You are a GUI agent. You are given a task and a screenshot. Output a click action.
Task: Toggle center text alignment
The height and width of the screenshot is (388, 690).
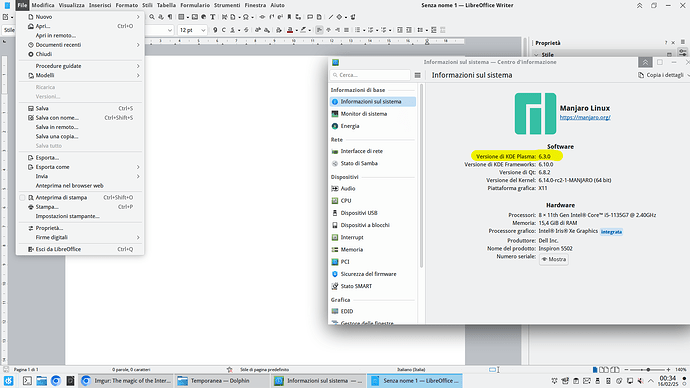pyautogui.click(x=328, y=30)
